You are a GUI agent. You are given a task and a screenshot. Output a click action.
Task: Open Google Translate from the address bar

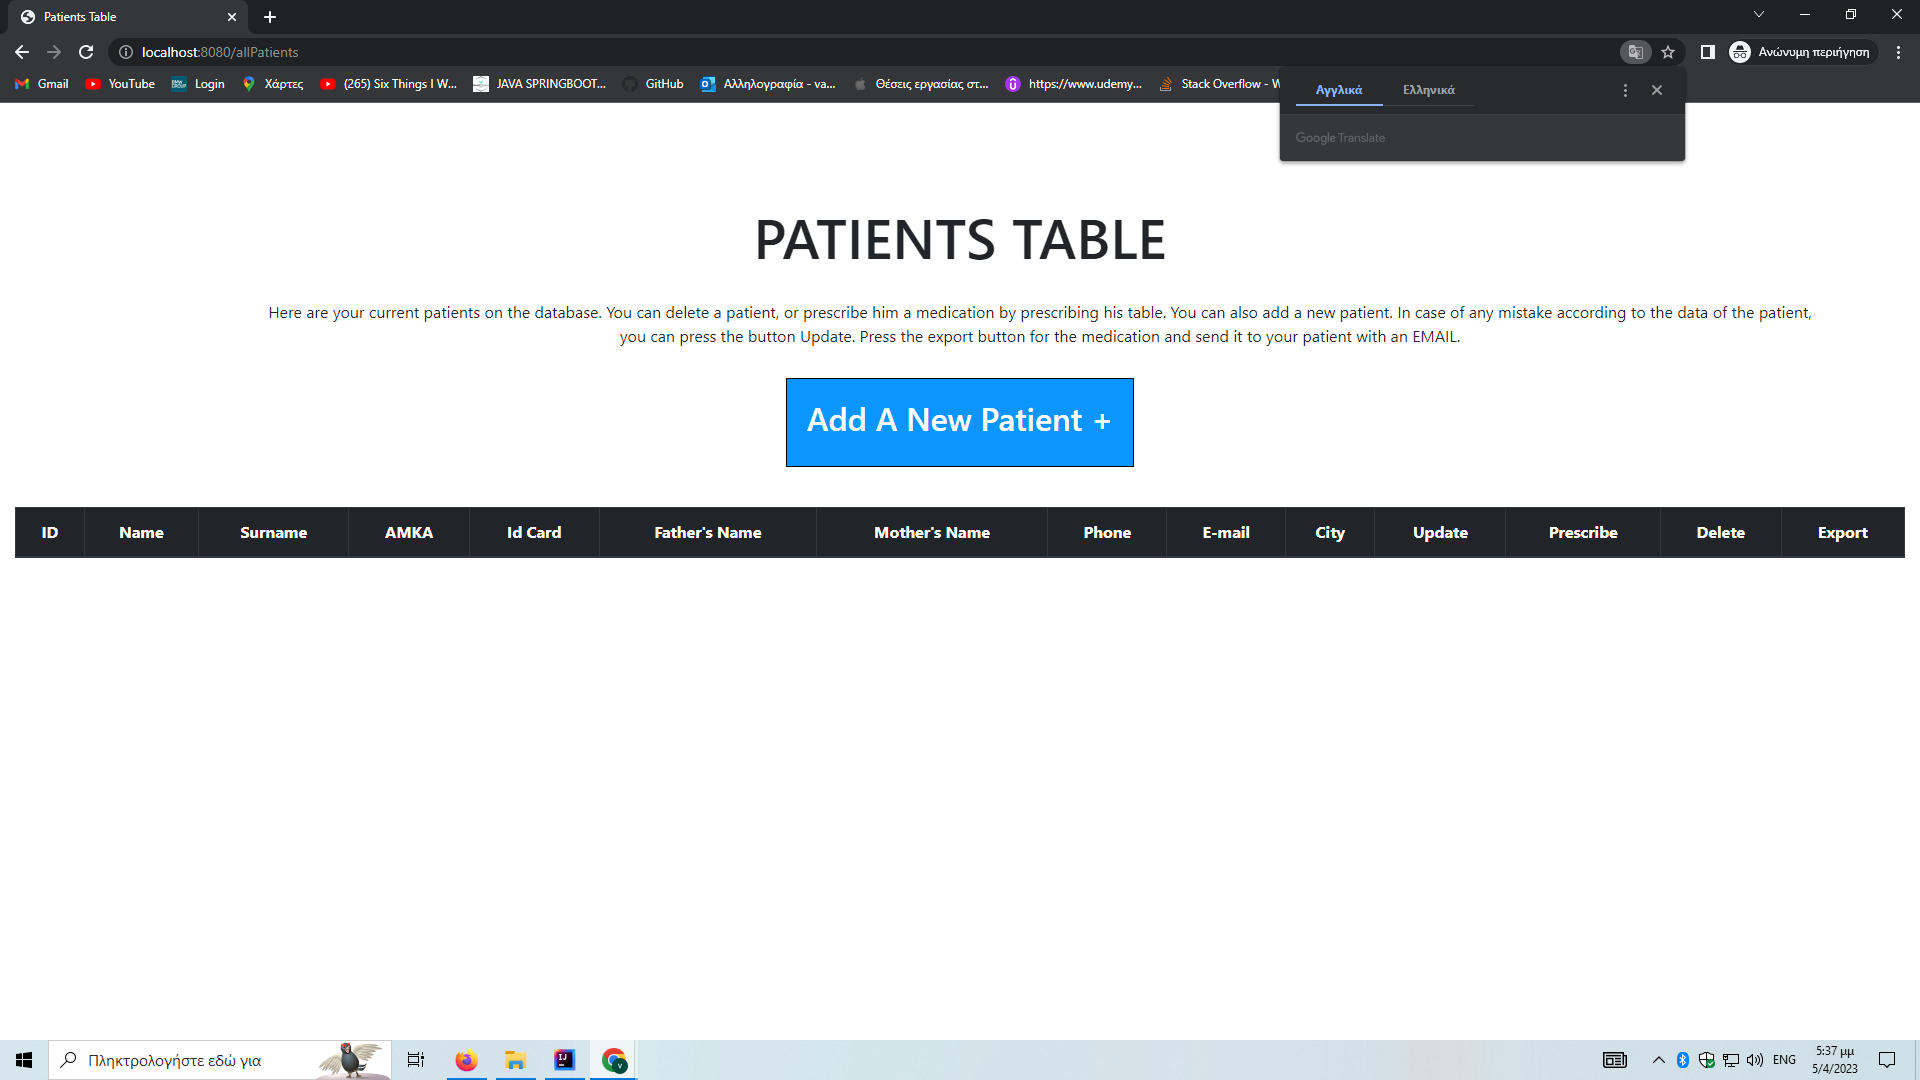click(x=1636, y=52)
